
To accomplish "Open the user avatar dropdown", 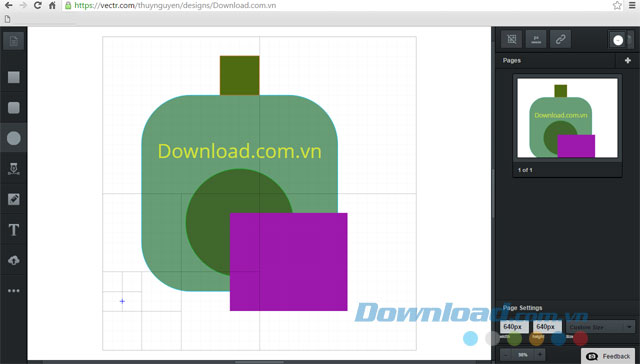I will pyautogui.click(x=620, y=40).
